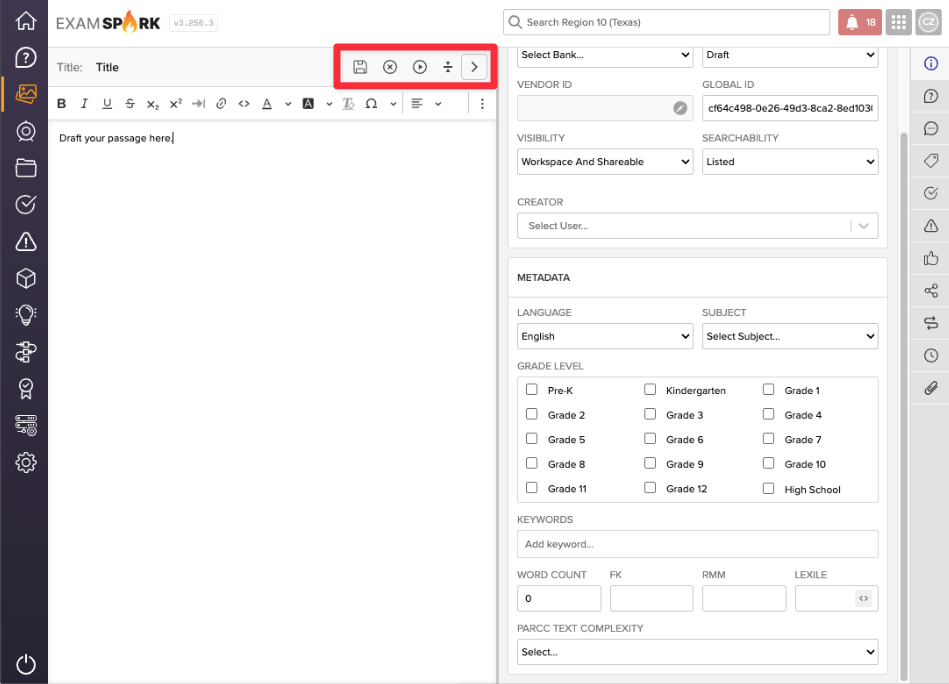
Task: Click the preview play icon
Action: pyautogui.click(x=419, y=67)
